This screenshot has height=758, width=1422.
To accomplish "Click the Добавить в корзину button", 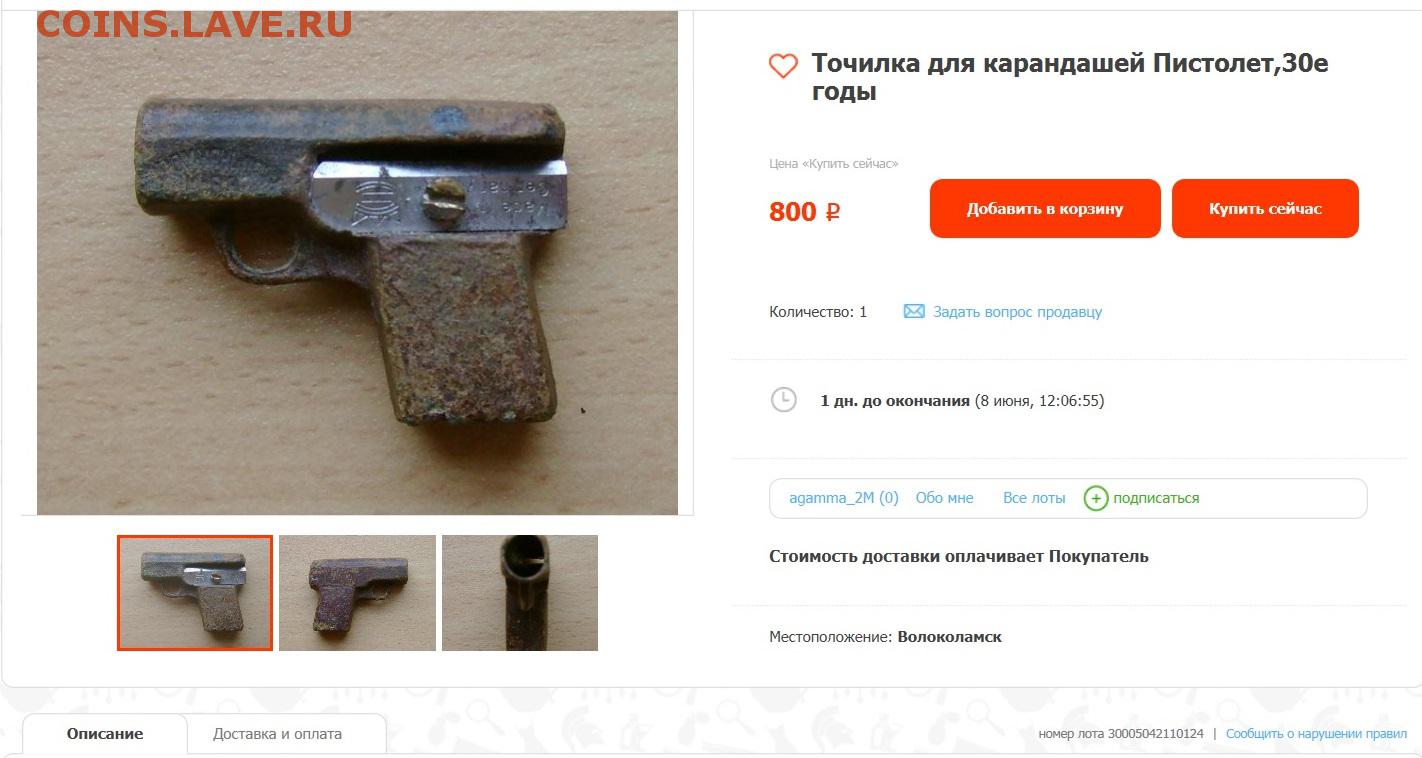I will point(1045,209).
